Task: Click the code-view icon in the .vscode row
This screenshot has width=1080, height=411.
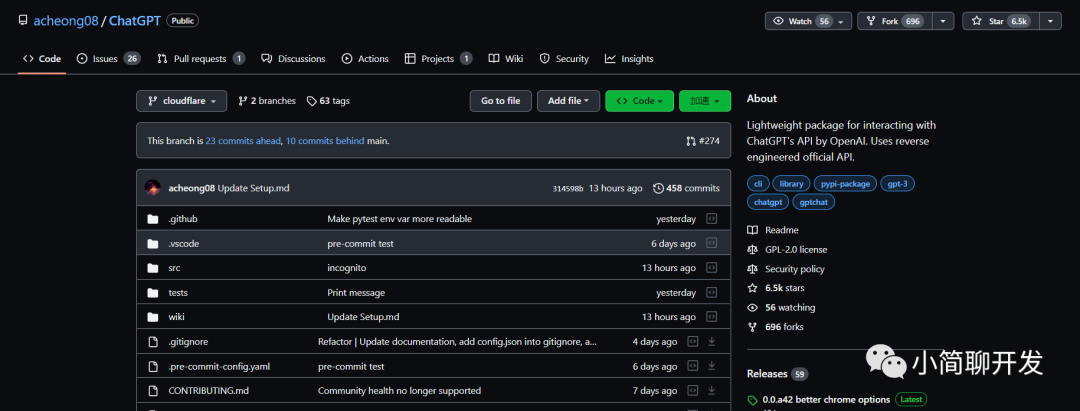Action: click(x=712, y=243)
